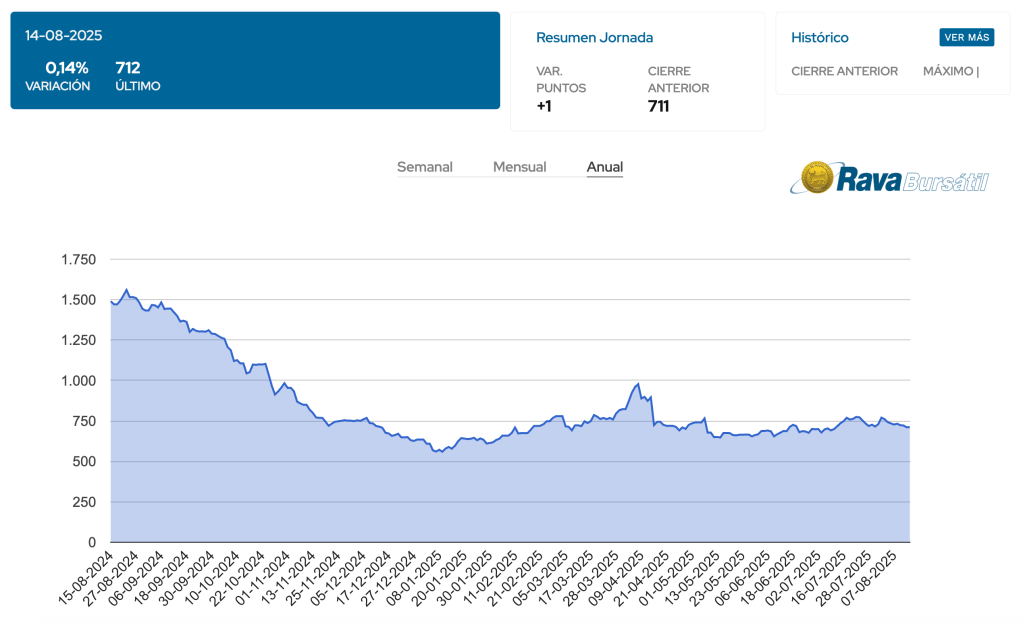Click the cierre anterior value 711
This screenshot has height=623, width=1023.
[x=658, y=106]
